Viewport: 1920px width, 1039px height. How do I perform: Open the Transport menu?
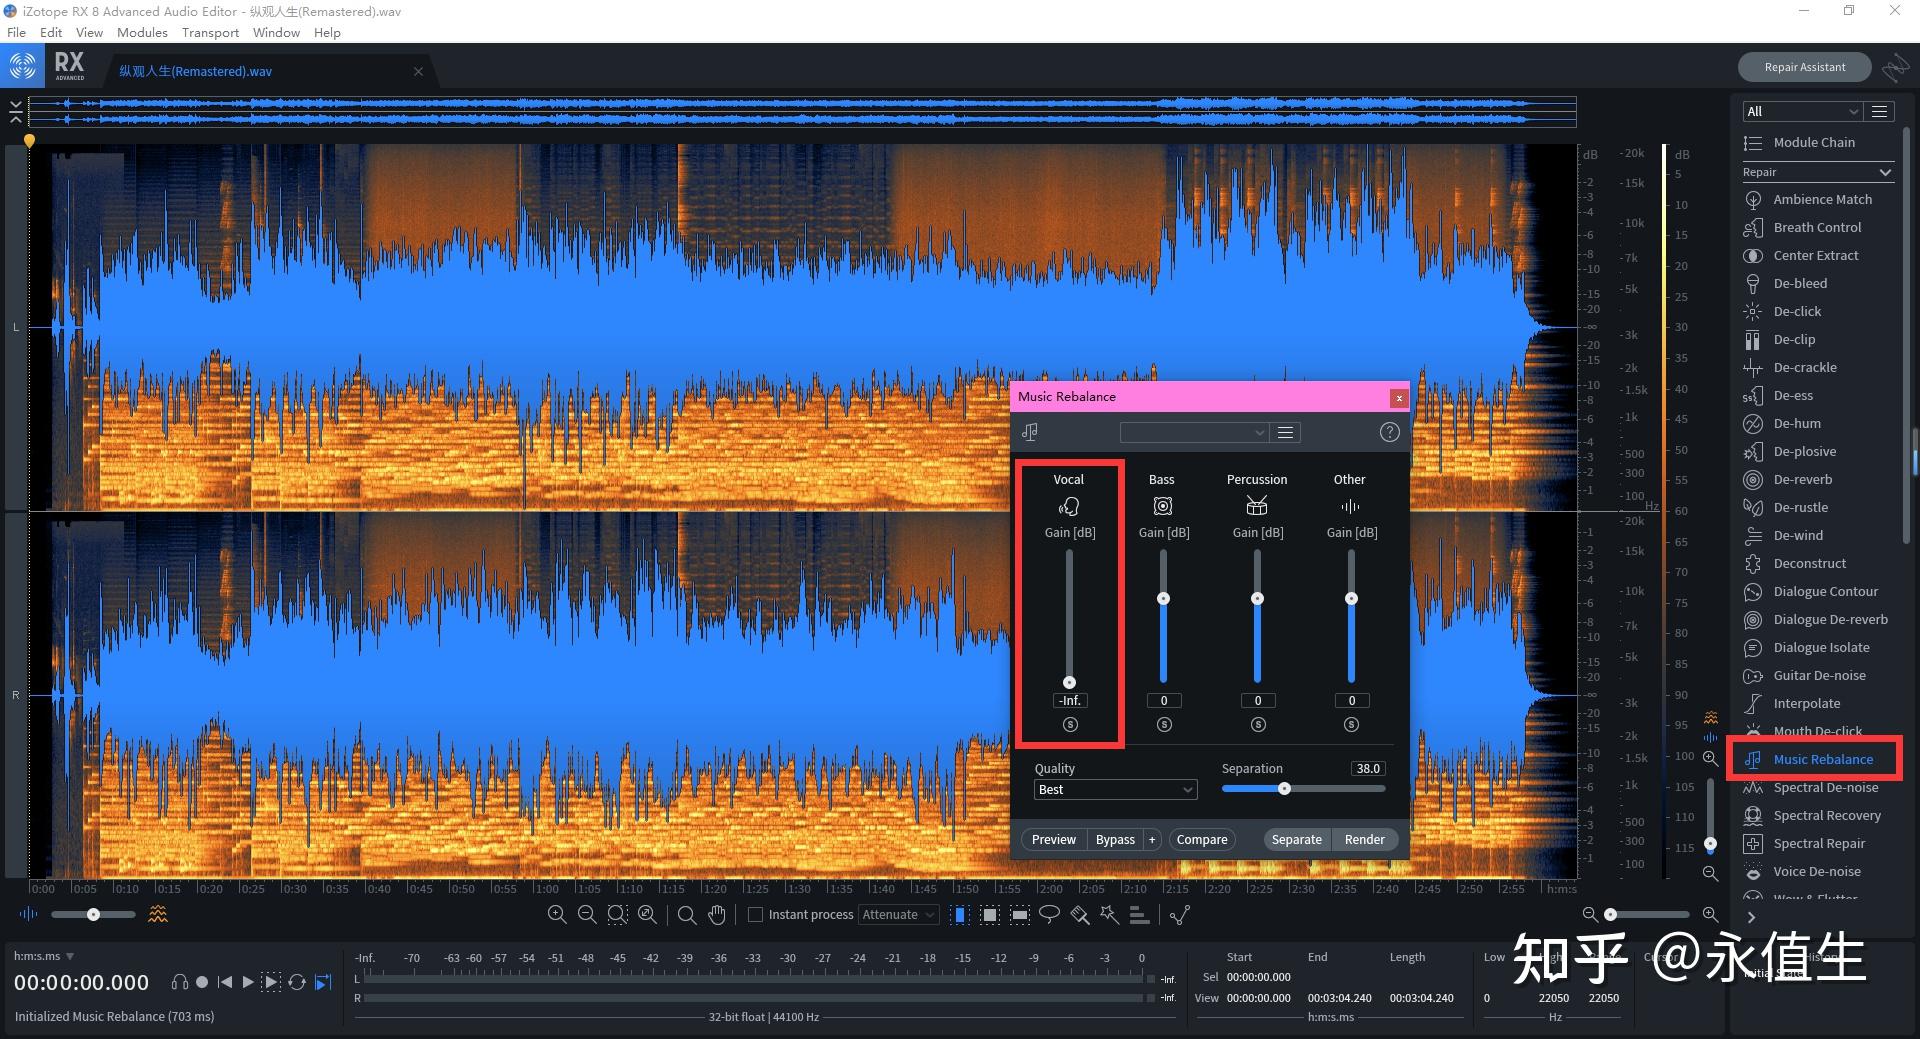[210, 32]
